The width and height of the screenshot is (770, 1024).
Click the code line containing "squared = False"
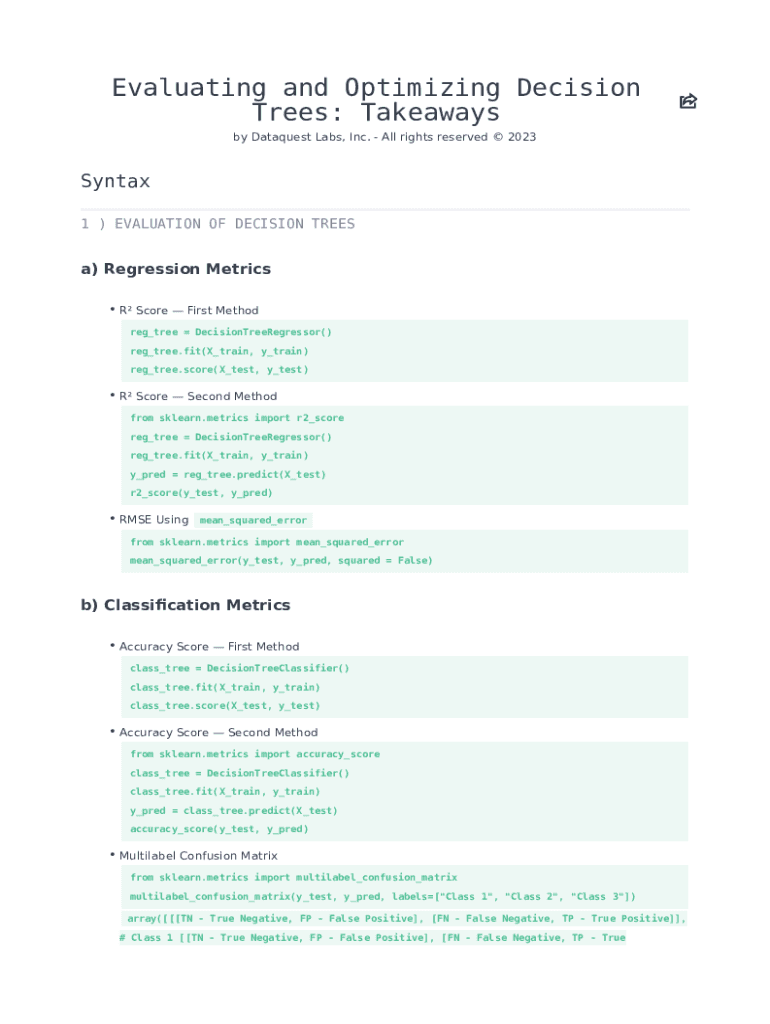281,561
